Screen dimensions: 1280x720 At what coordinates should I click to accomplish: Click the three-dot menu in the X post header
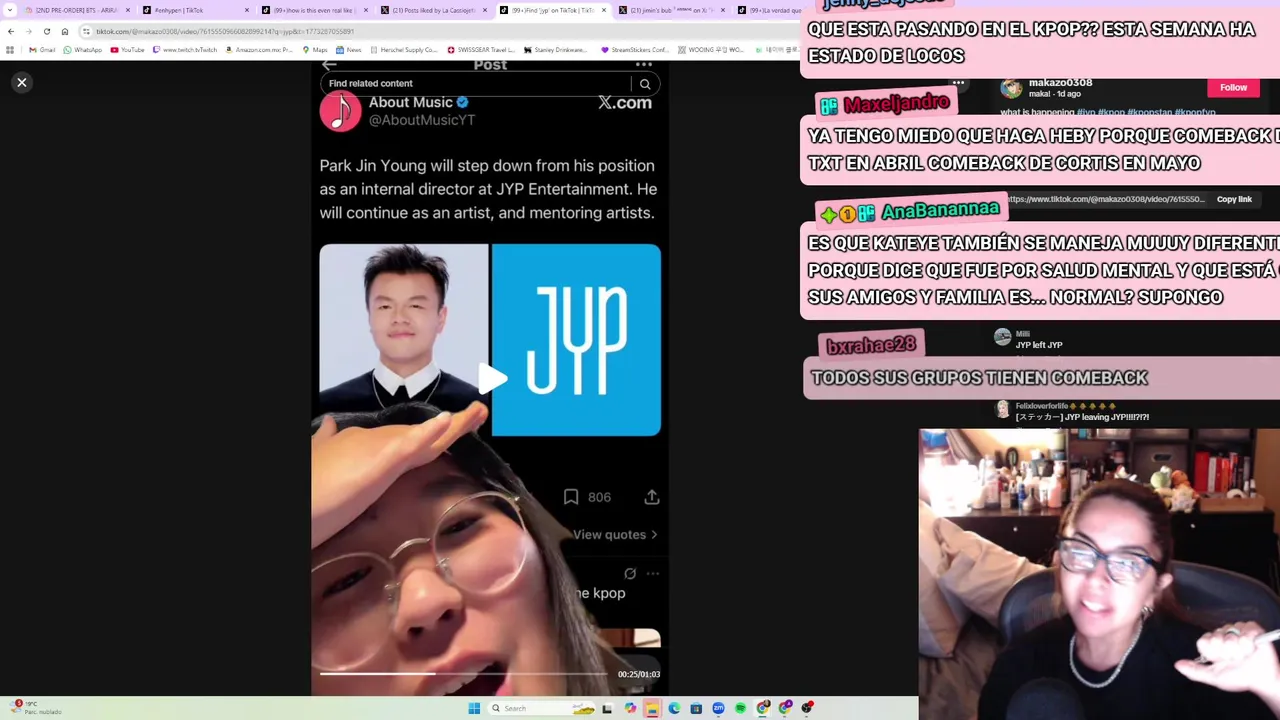click(644, 65)
